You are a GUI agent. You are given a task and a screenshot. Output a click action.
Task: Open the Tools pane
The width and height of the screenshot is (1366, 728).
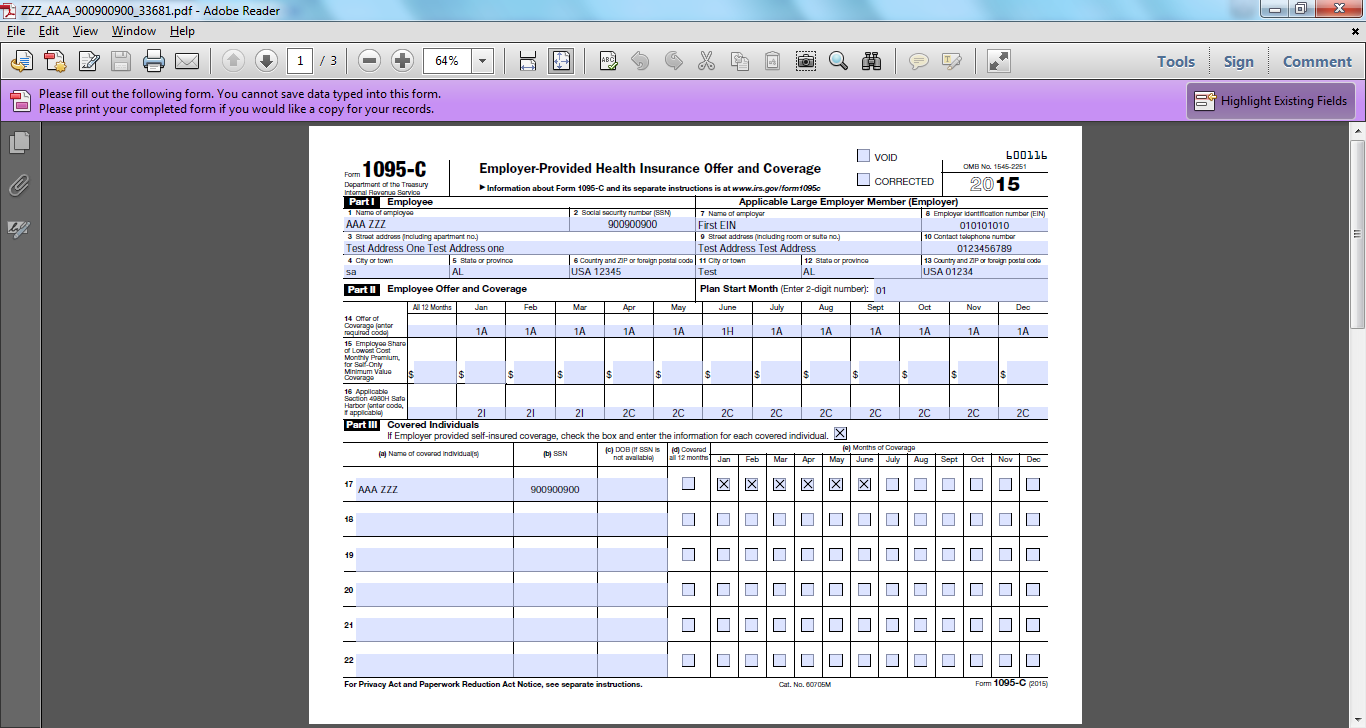(x=1176, y=61)
